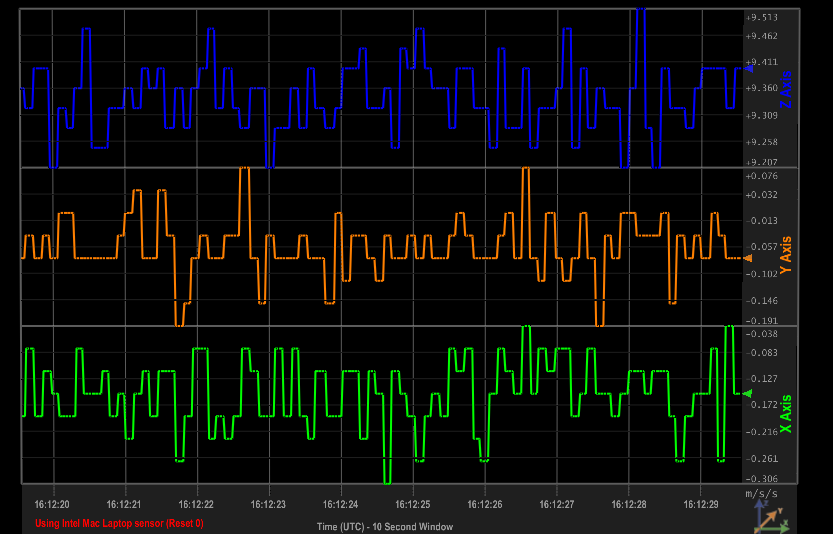This screenshot has height=534, width=833.
Task: Click the 16:12:26 time label
Action: coord(484,504)
